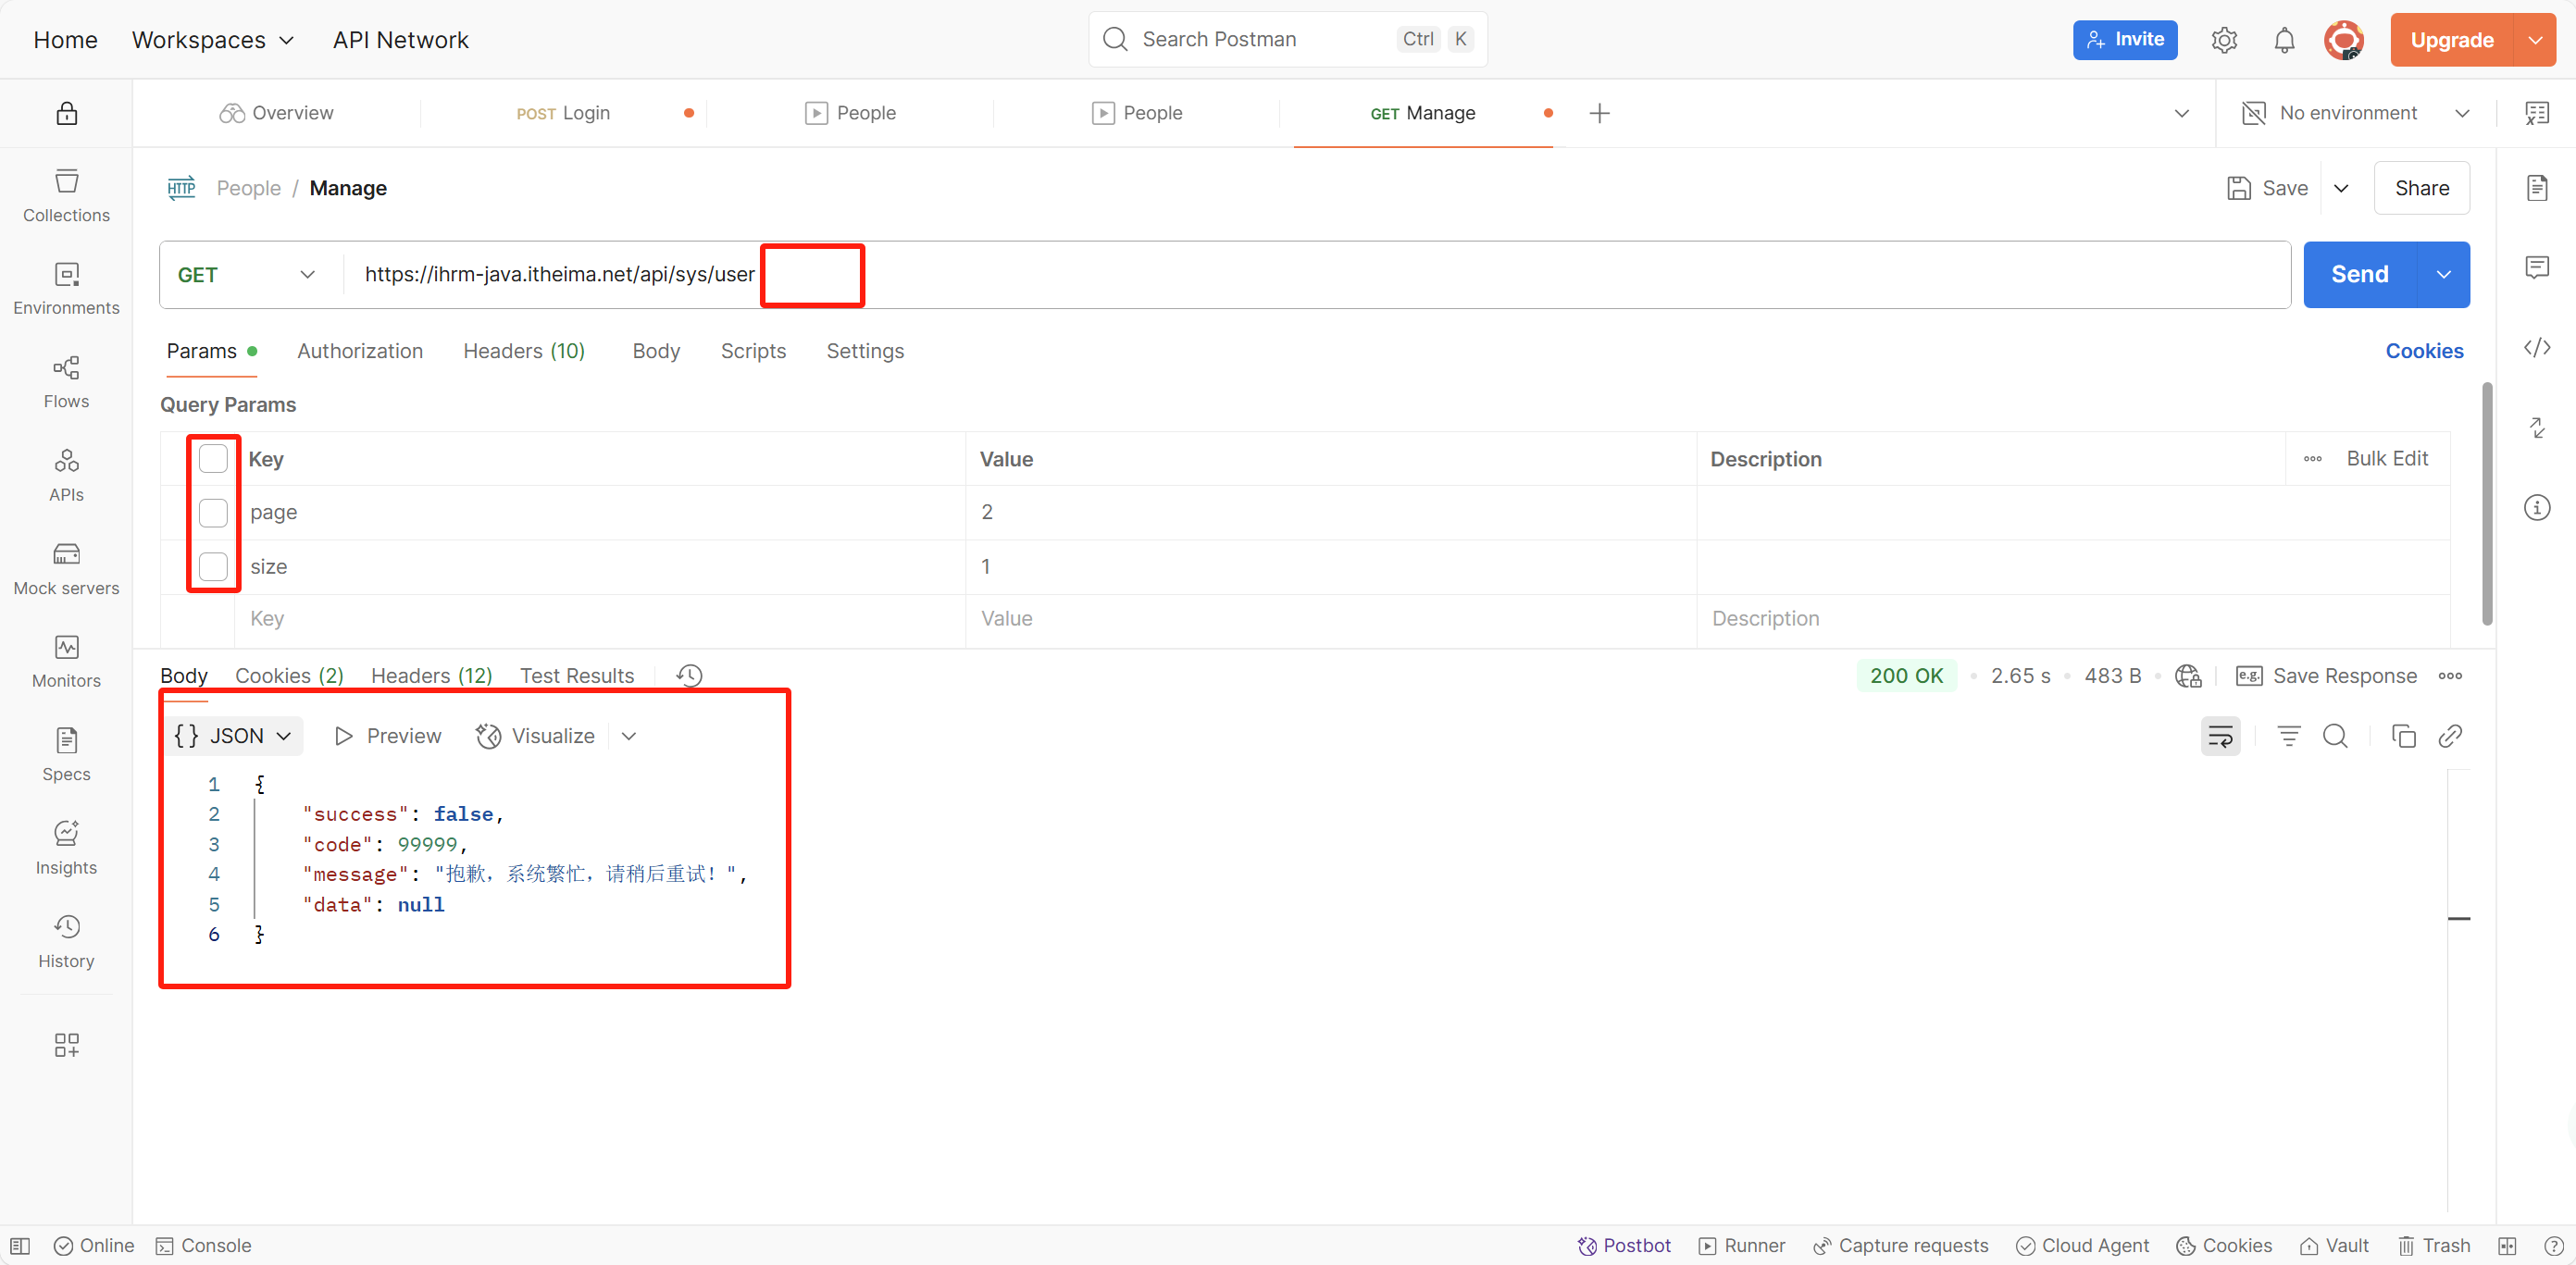Copy response with the copy icon
The image size is (2576, 1265).
[2403, 737]
